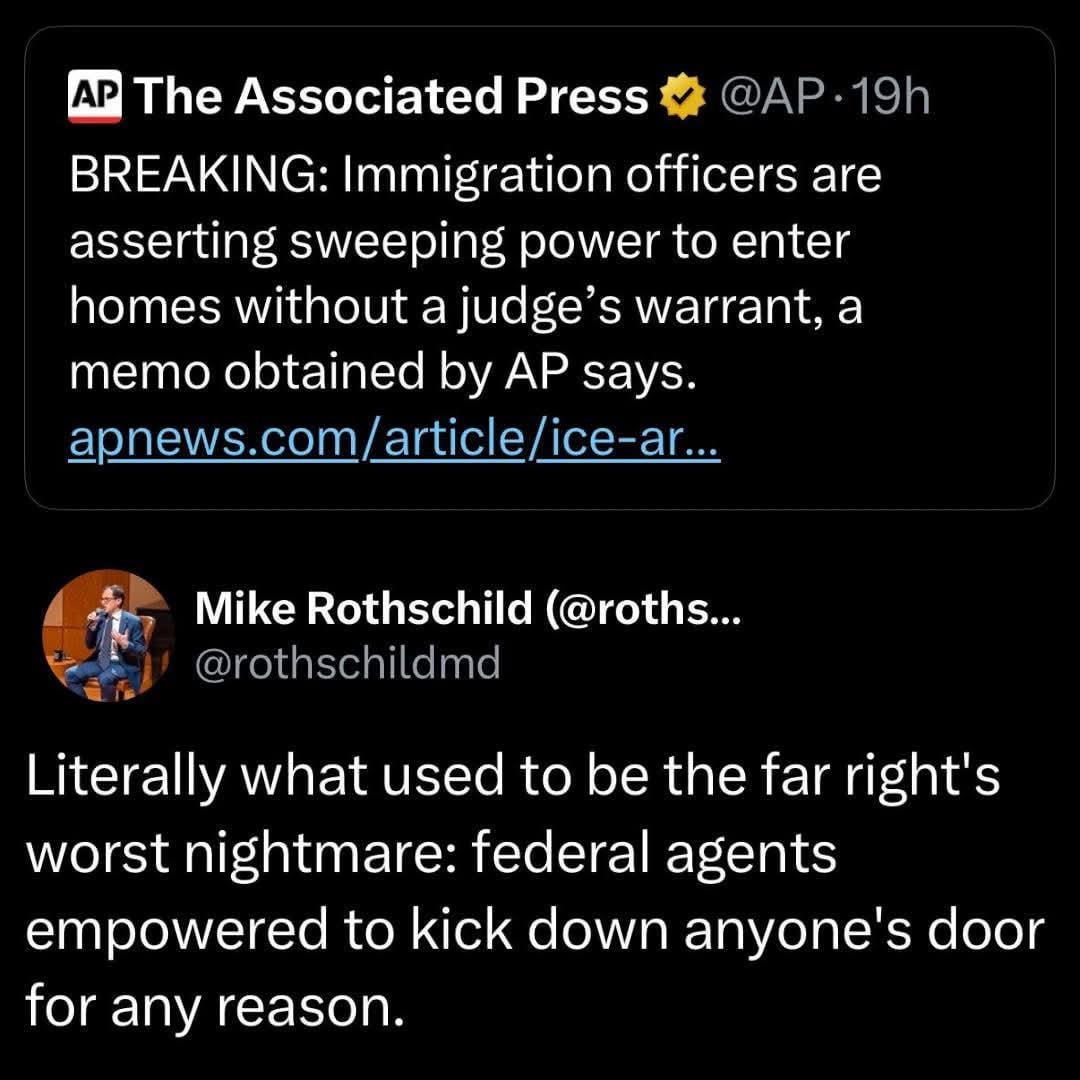Click the Mike Rothschild display name
Image resolution: width=1080 pixels, height=1080 pixels.
[x=364, y=607]
